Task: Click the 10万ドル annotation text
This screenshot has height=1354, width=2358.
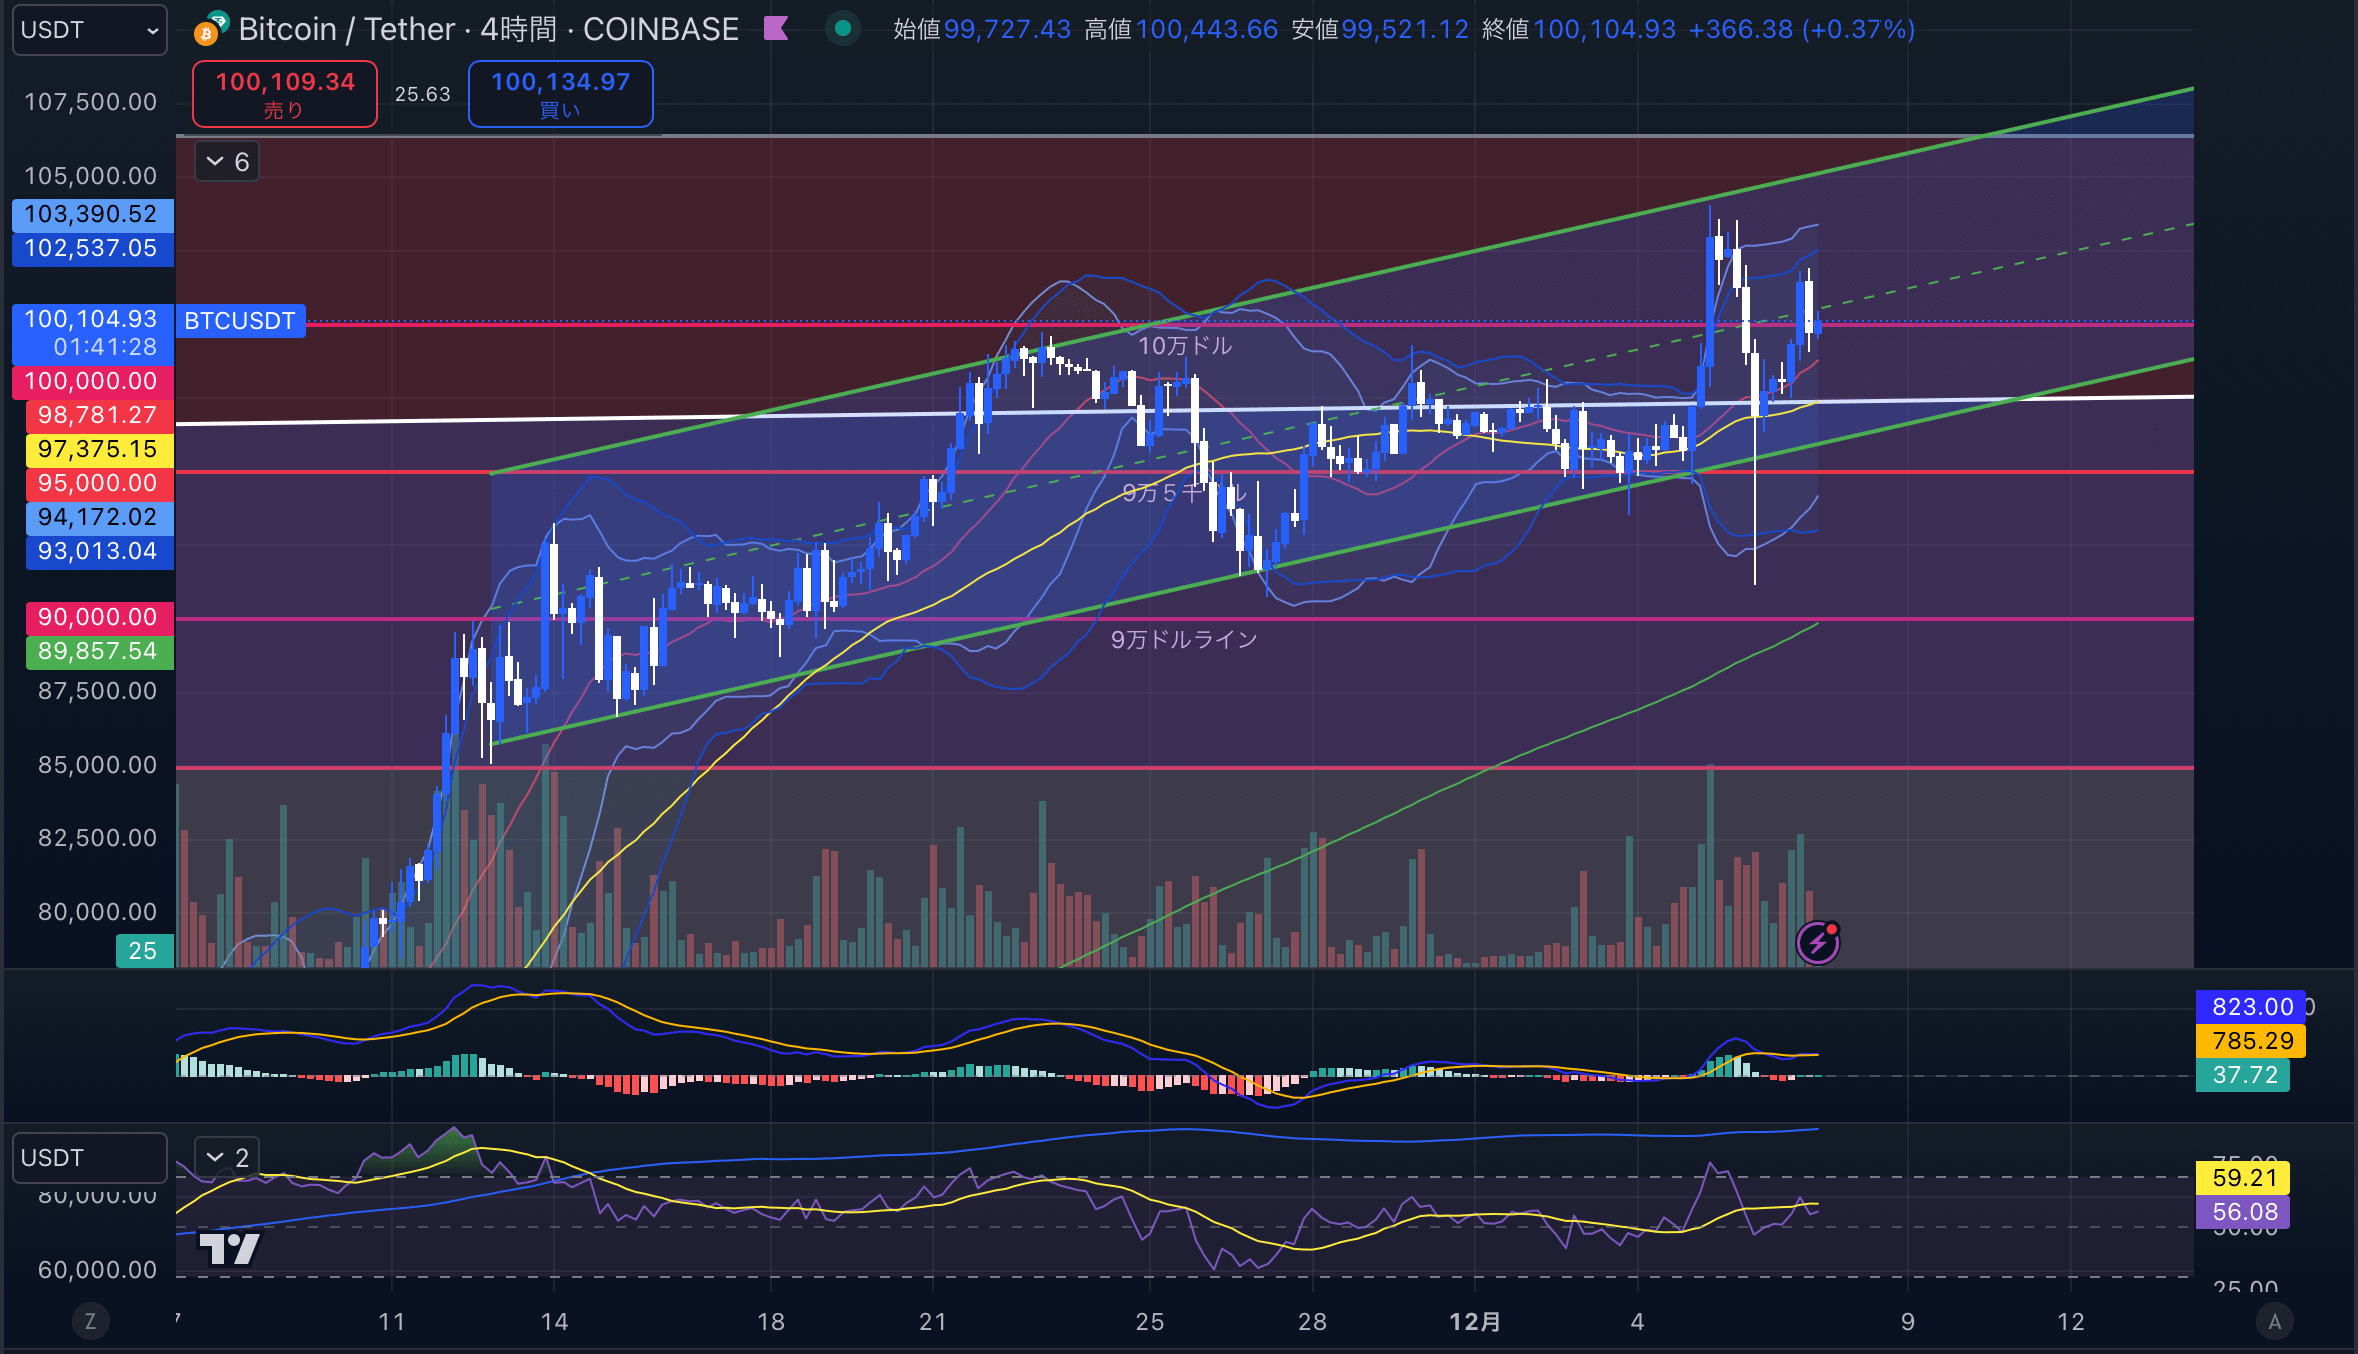Action: pos(1185,346)
